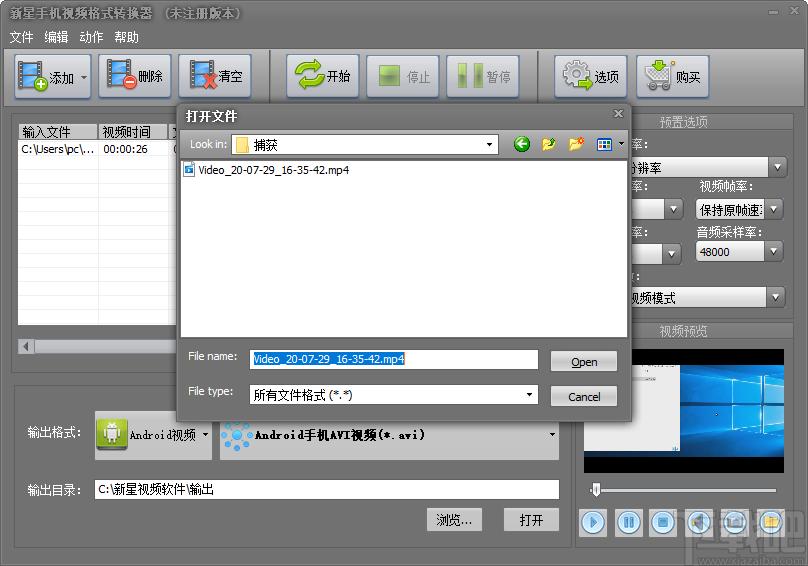Open the 动作 menu
The image size is (808, 566).
tap(91, 37)
